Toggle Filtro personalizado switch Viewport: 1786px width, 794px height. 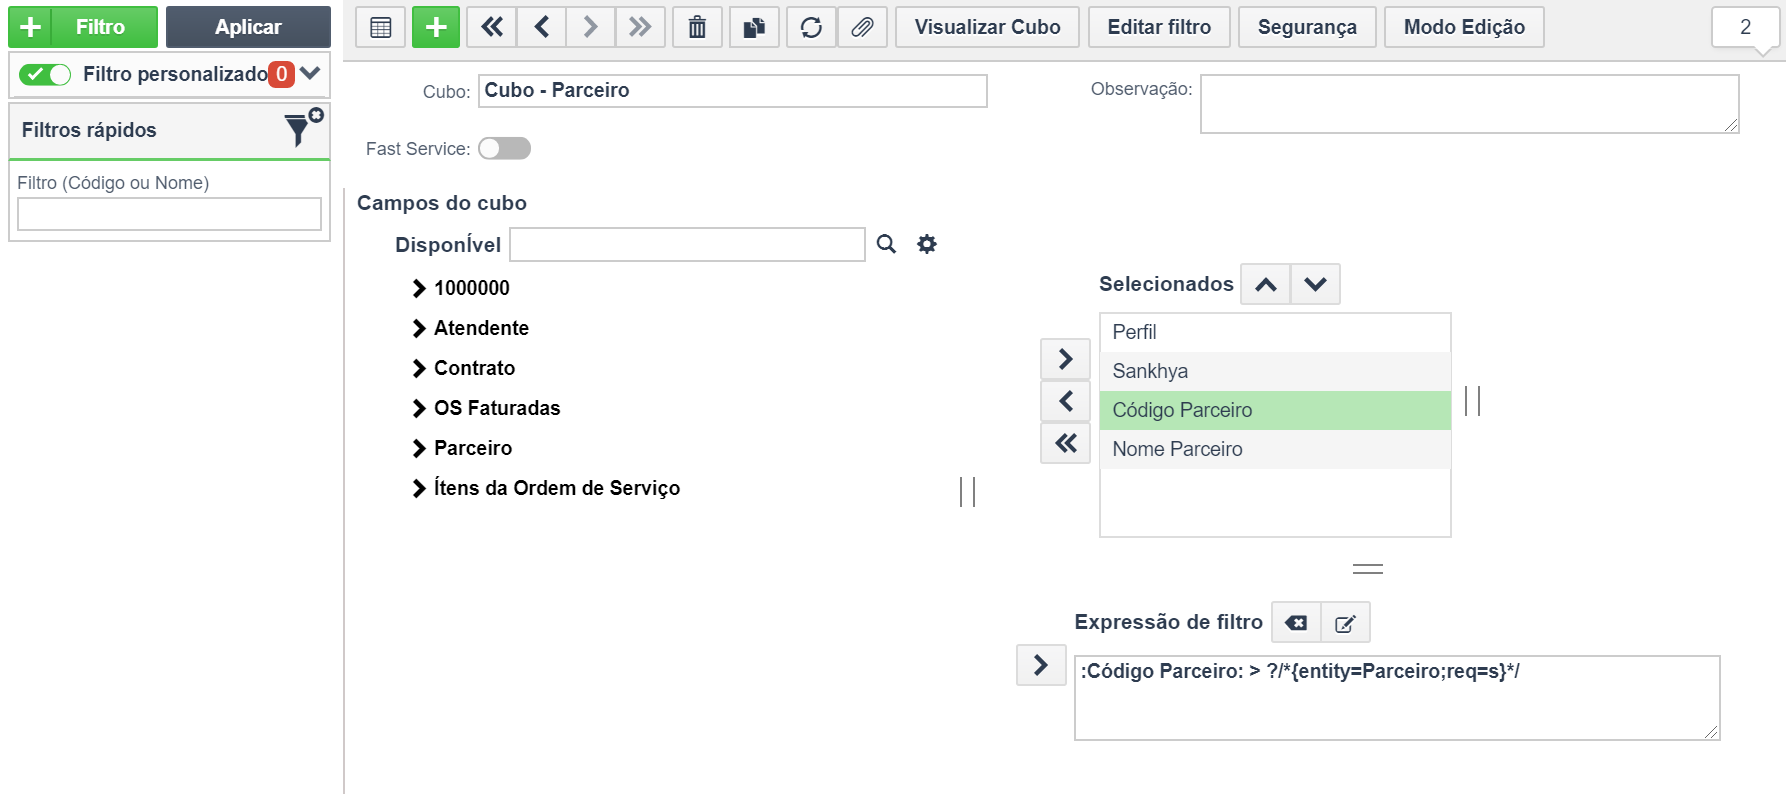click(x=45, y=74)
